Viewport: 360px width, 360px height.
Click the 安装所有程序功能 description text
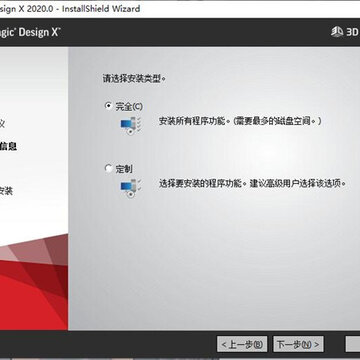pos(192,121)
